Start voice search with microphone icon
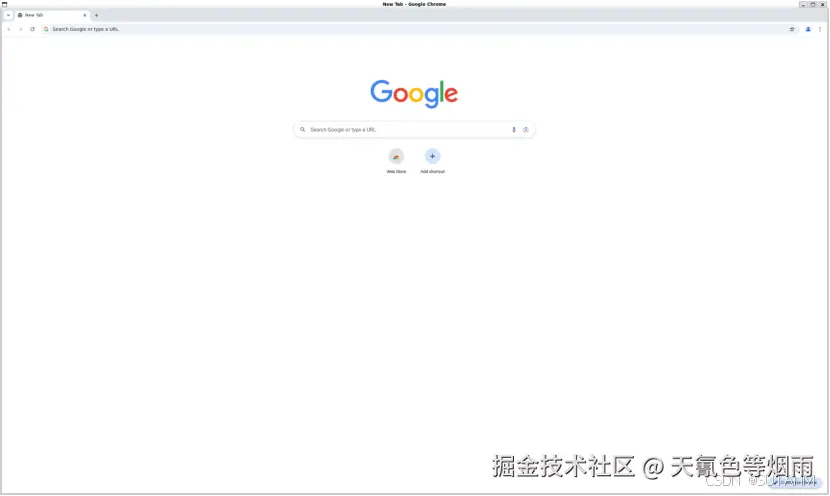The width and height of the screenshot is (830, 496). tap(513, 130)
